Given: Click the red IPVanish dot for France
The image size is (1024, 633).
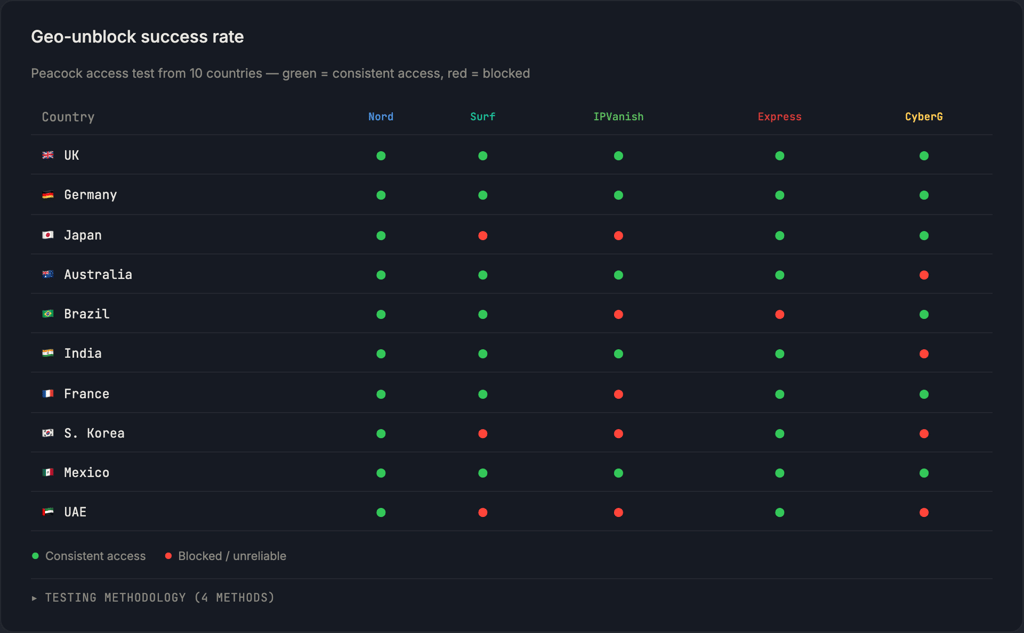Looking at the screenshot, I should point(618,395).
